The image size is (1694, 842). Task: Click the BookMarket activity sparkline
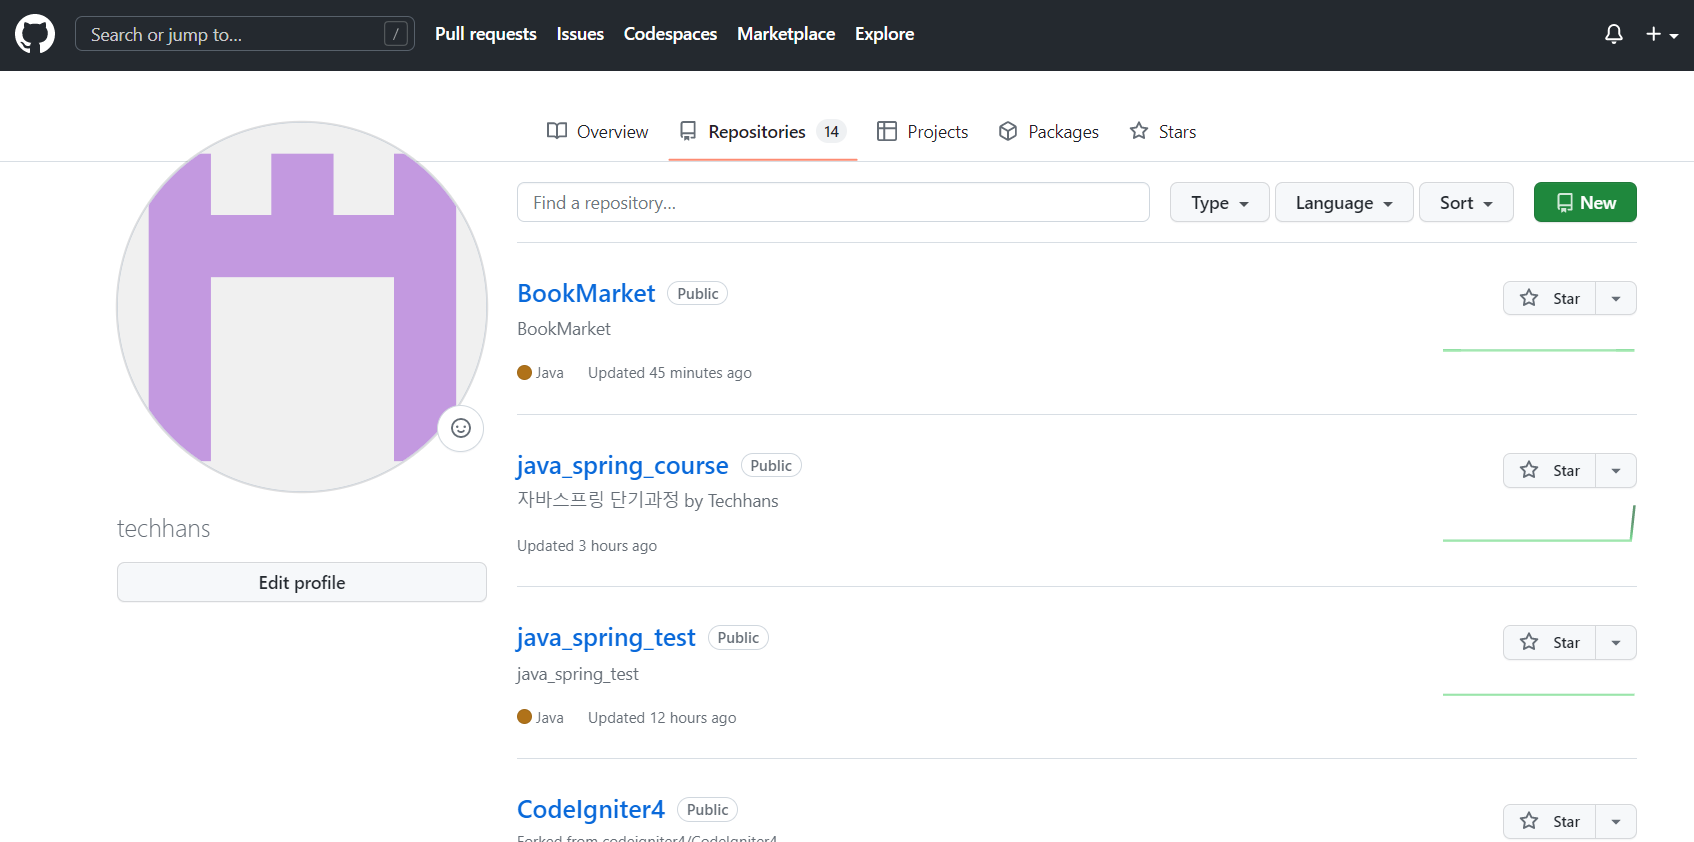1539,350
